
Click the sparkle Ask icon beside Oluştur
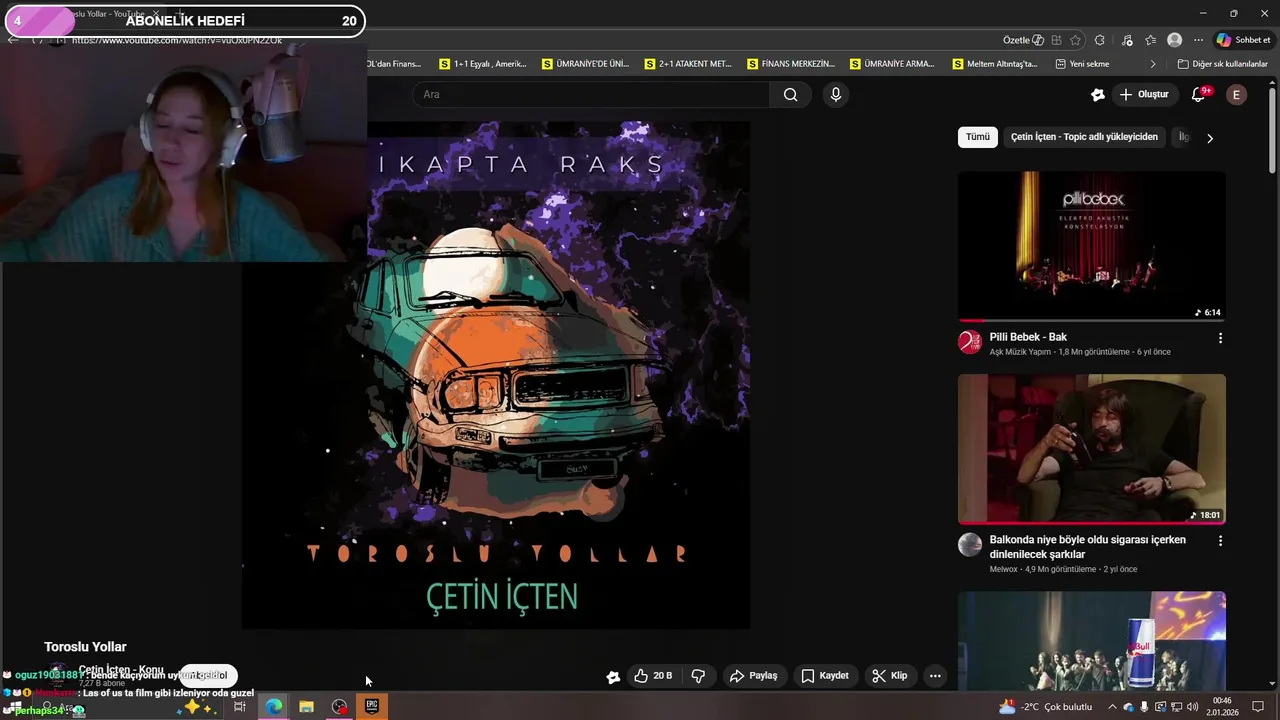(1098, 95)
